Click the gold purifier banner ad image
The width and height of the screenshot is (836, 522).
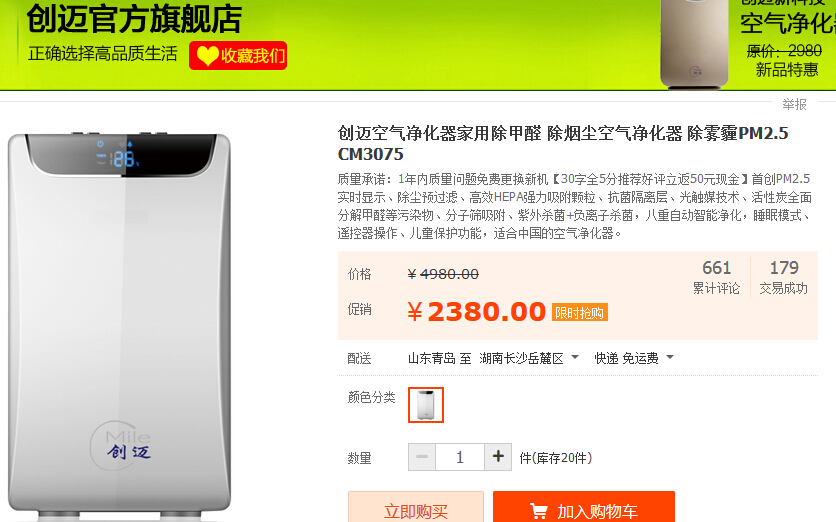click(694, 43)
